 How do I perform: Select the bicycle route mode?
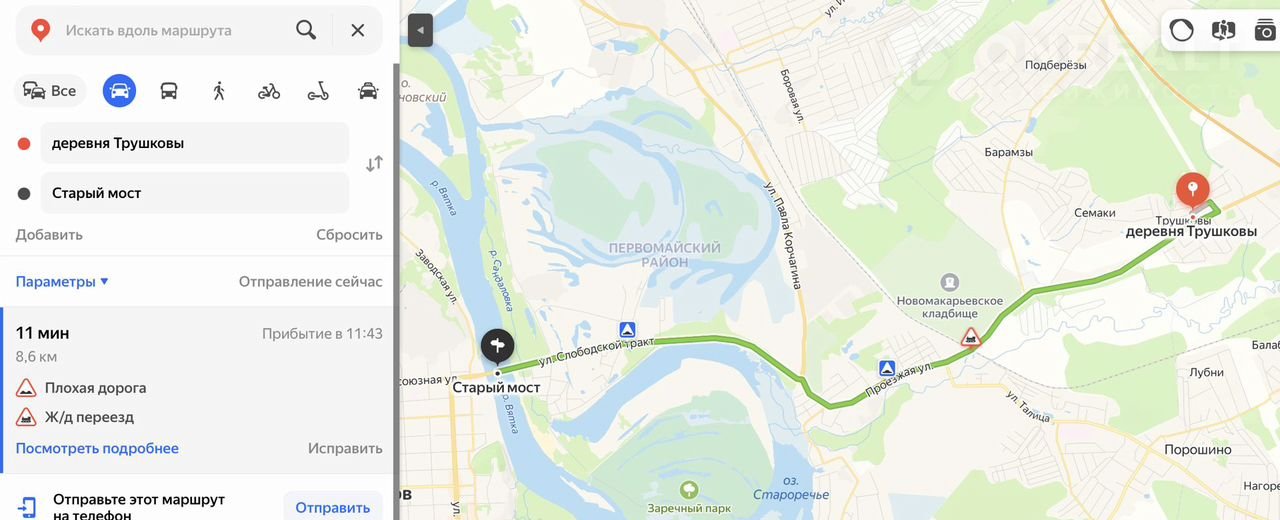269,91
